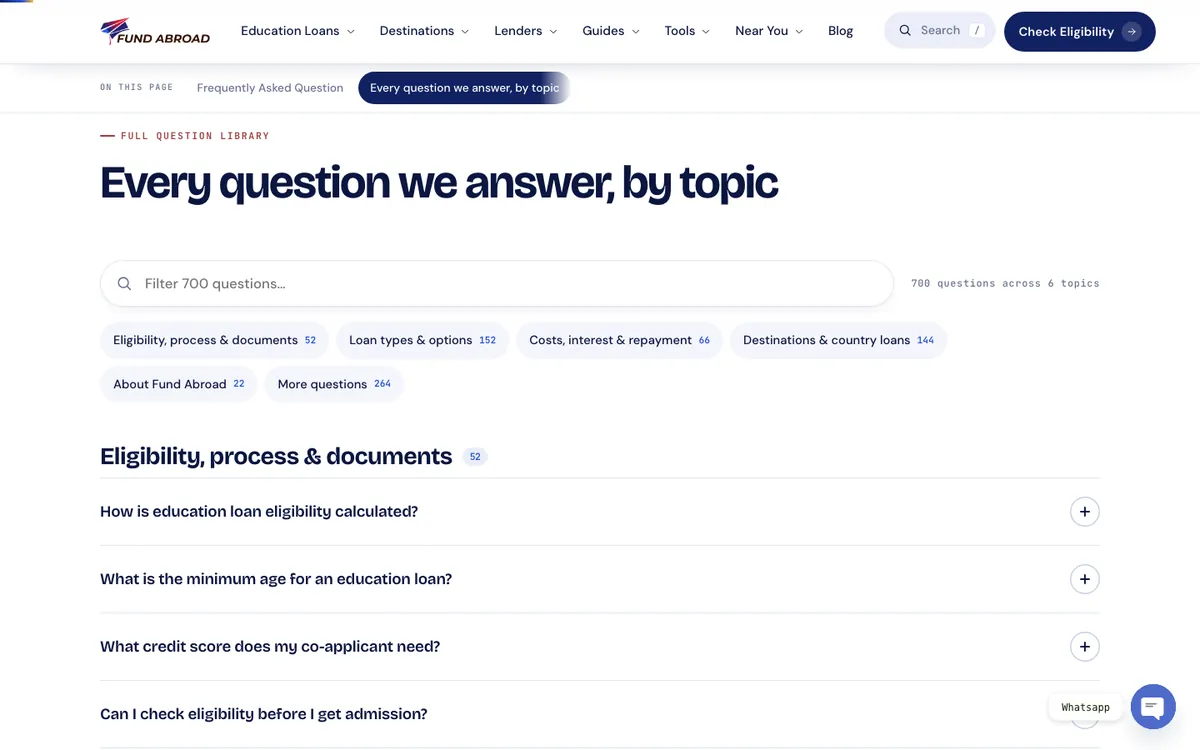Click the Check Eligibility button

click(1080, 32)
